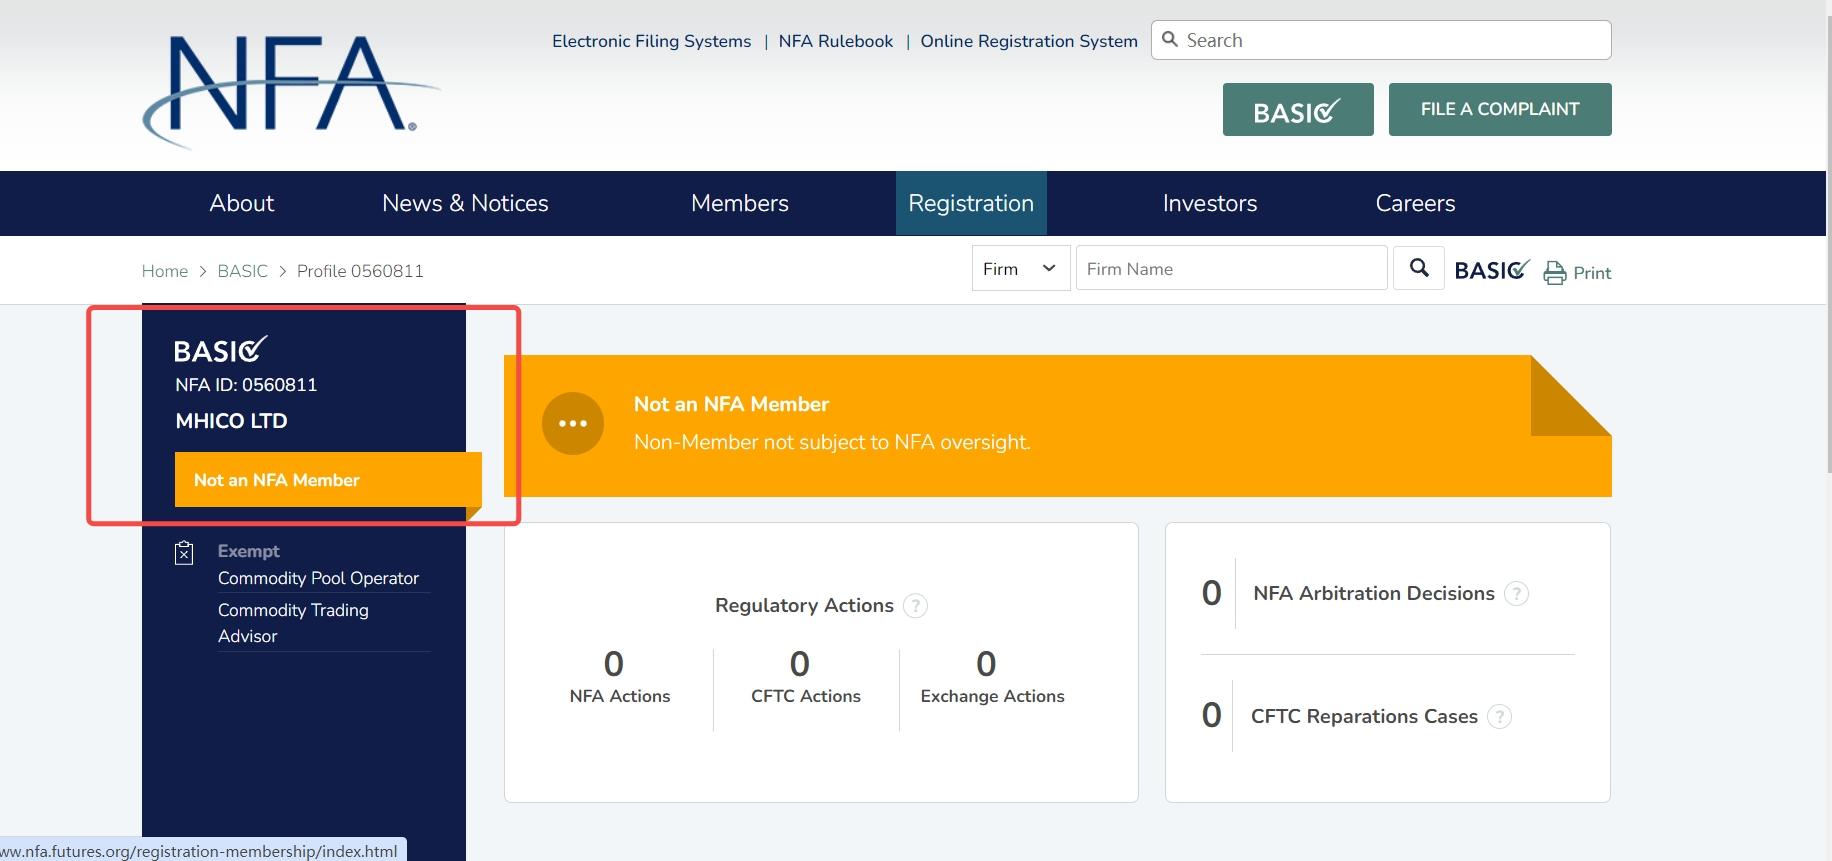This screenshot has width=1832, height=861.
Task: Click the NFA logo
Action: [x=291, y=91]
